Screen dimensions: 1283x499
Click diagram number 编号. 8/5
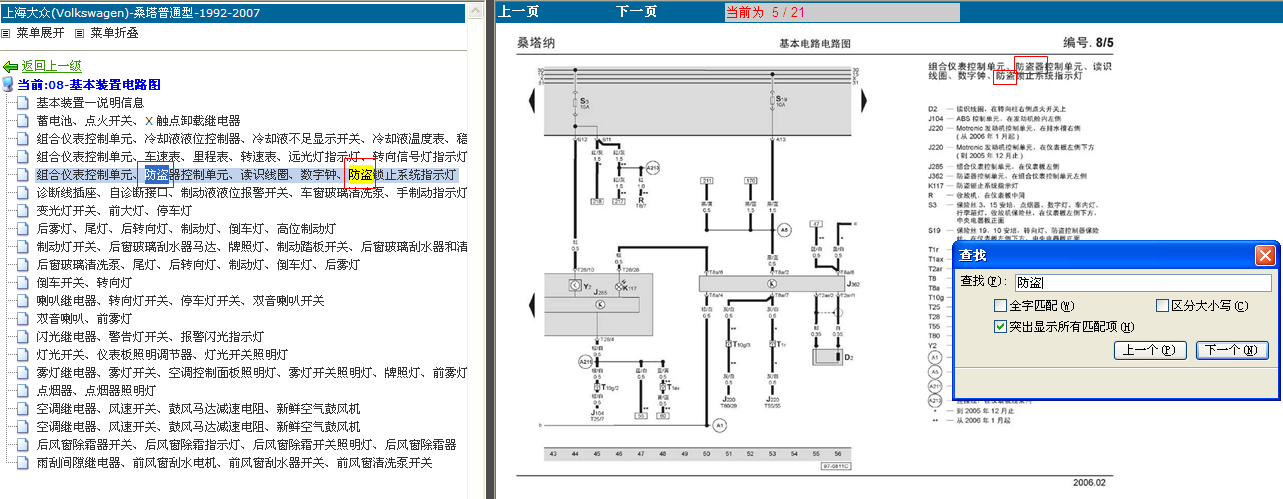(1088, 43)
